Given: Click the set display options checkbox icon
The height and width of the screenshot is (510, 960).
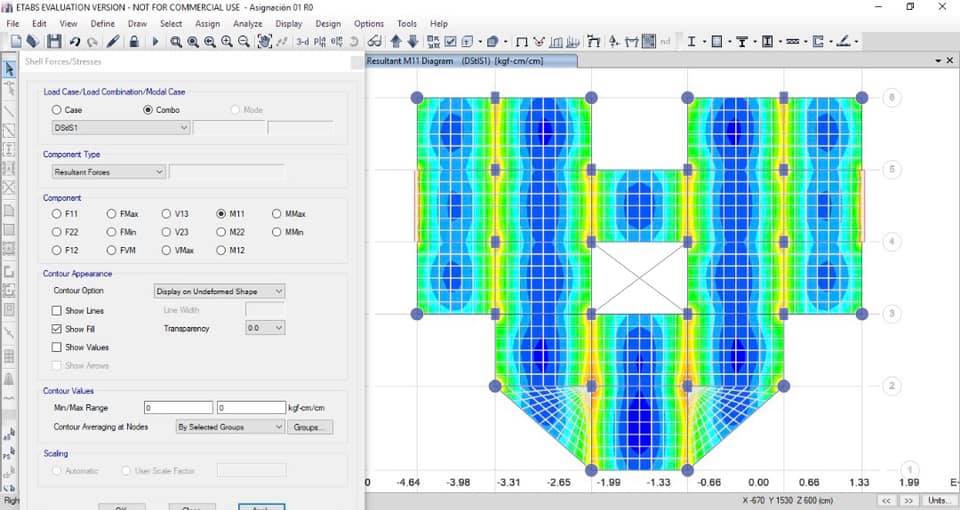Looking at the screenshot, I should point(451,42).
